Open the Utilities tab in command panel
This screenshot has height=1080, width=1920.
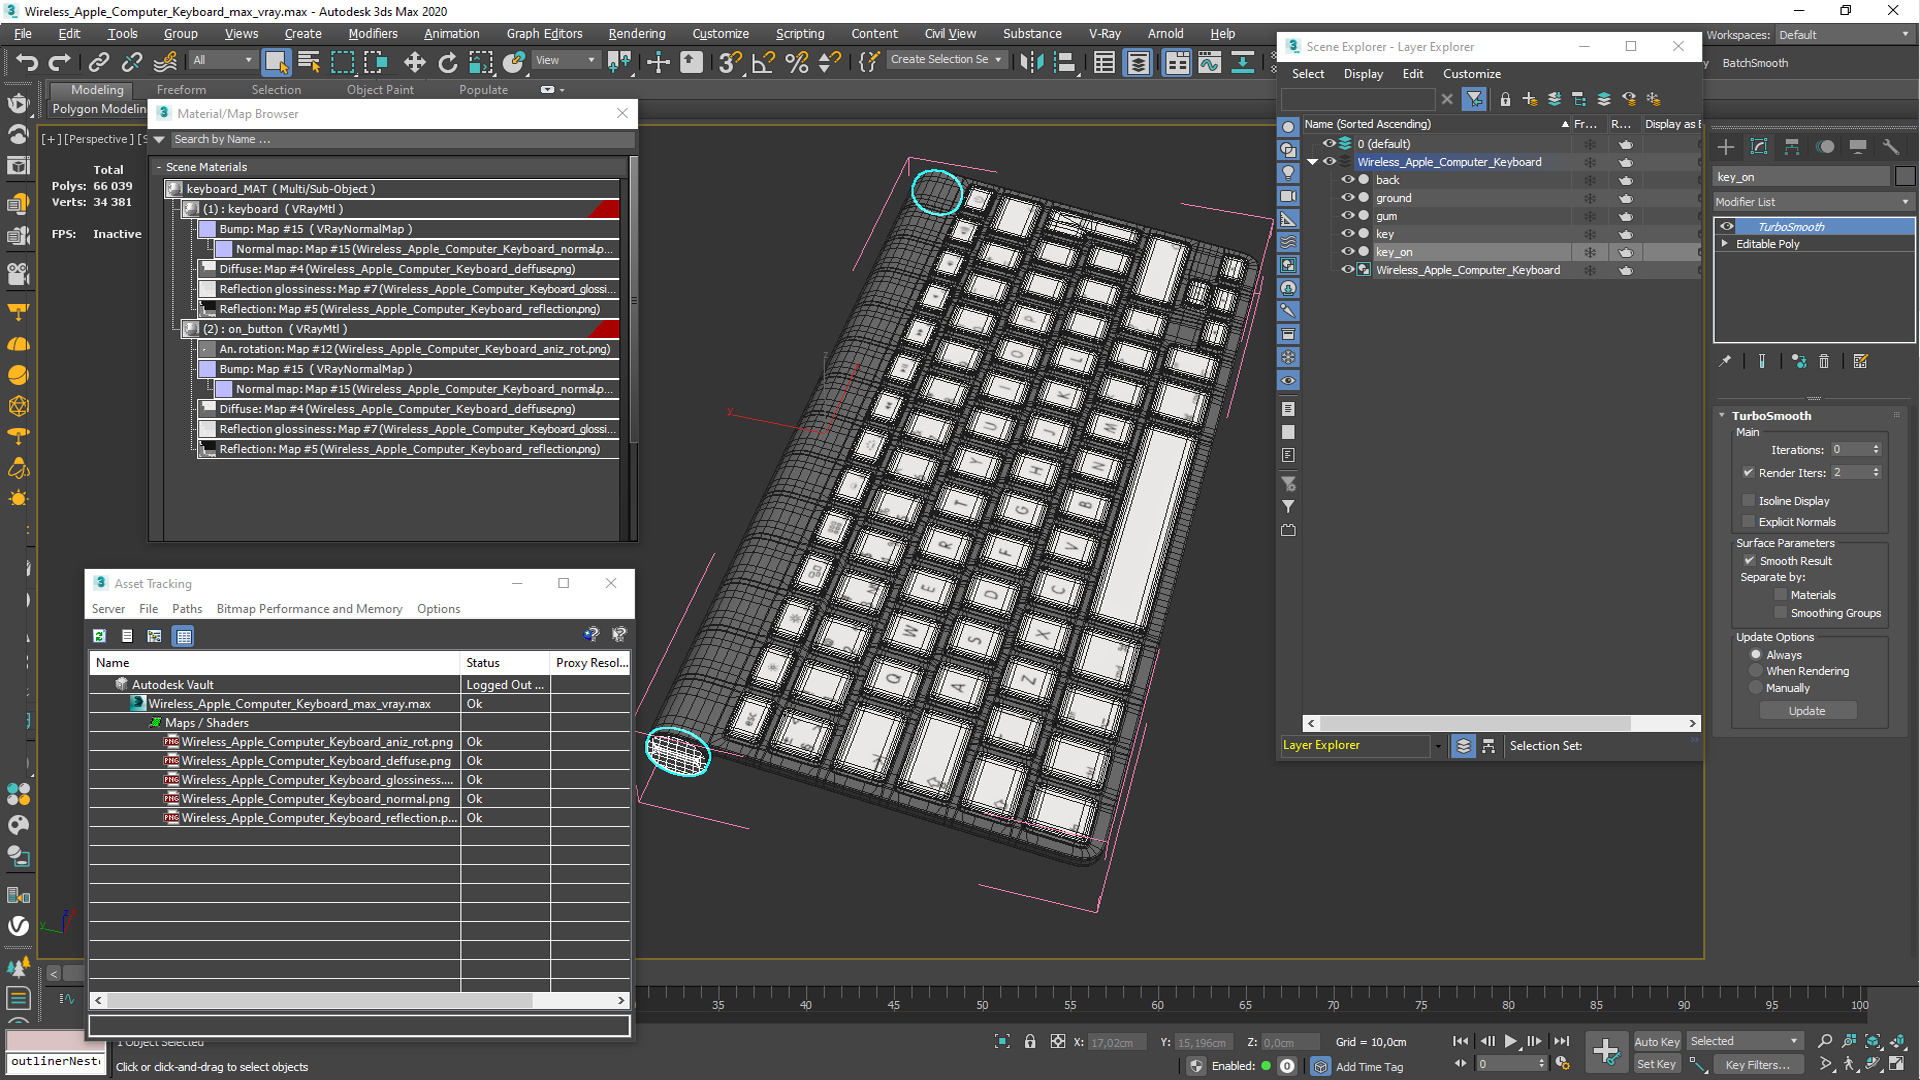[1890, 147]
